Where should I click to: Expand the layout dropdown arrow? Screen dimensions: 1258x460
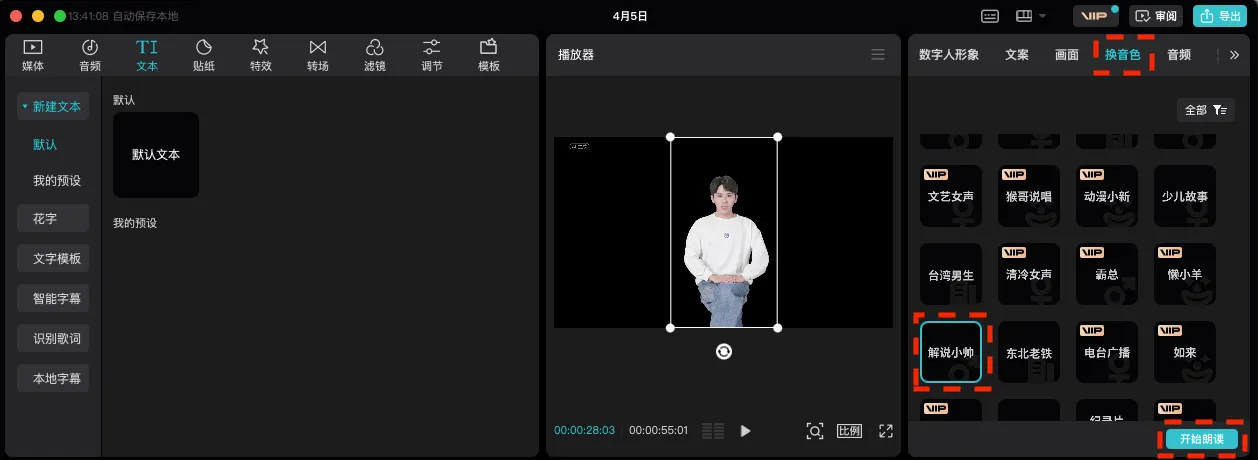click(x=1043, y=16)
